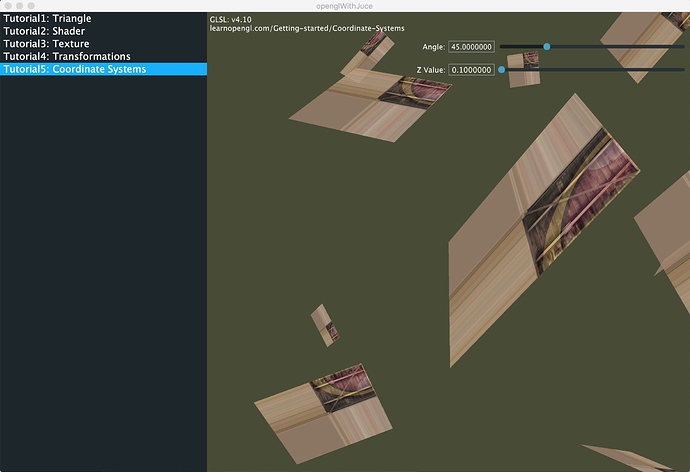Click the 'GLSL: v4.10' text
690x472 pixels.
(231, 19)
